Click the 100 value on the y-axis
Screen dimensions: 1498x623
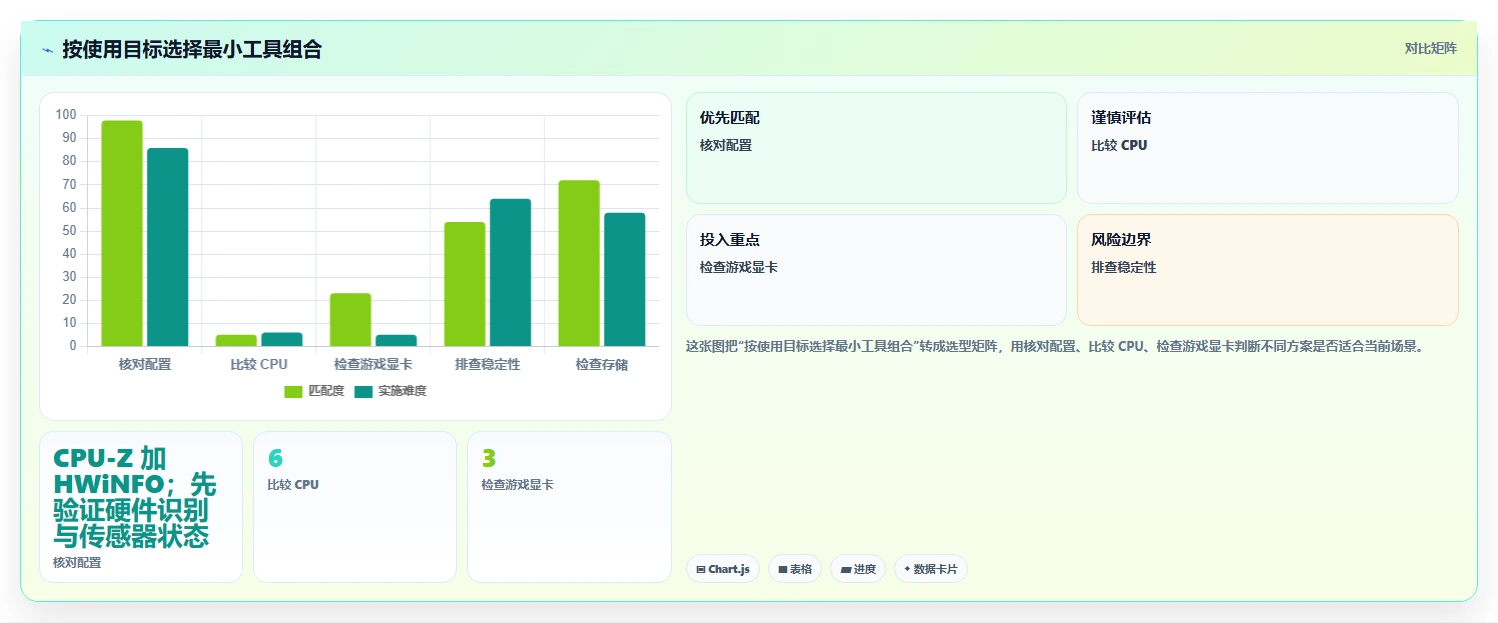[x=66, y=115]
